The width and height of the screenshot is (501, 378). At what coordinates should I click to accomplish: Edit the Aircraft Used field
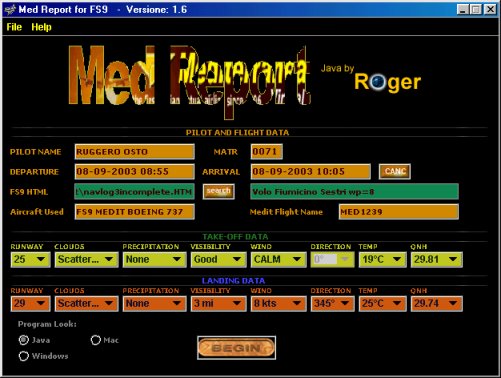tap(135, 212)
